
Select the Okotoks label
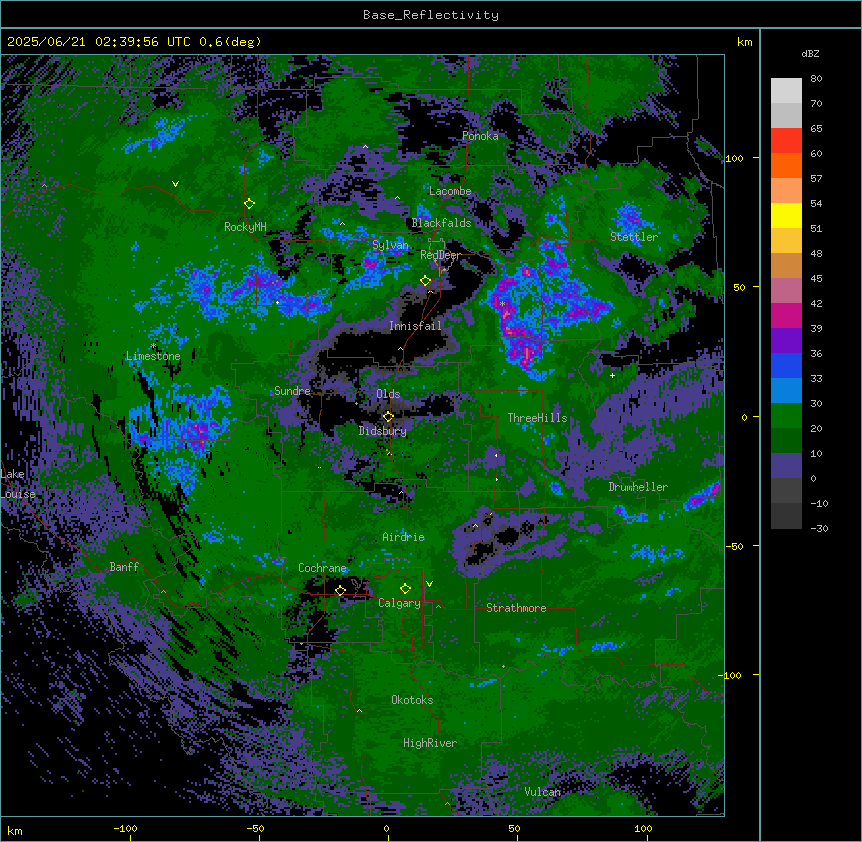pos(412,700)
